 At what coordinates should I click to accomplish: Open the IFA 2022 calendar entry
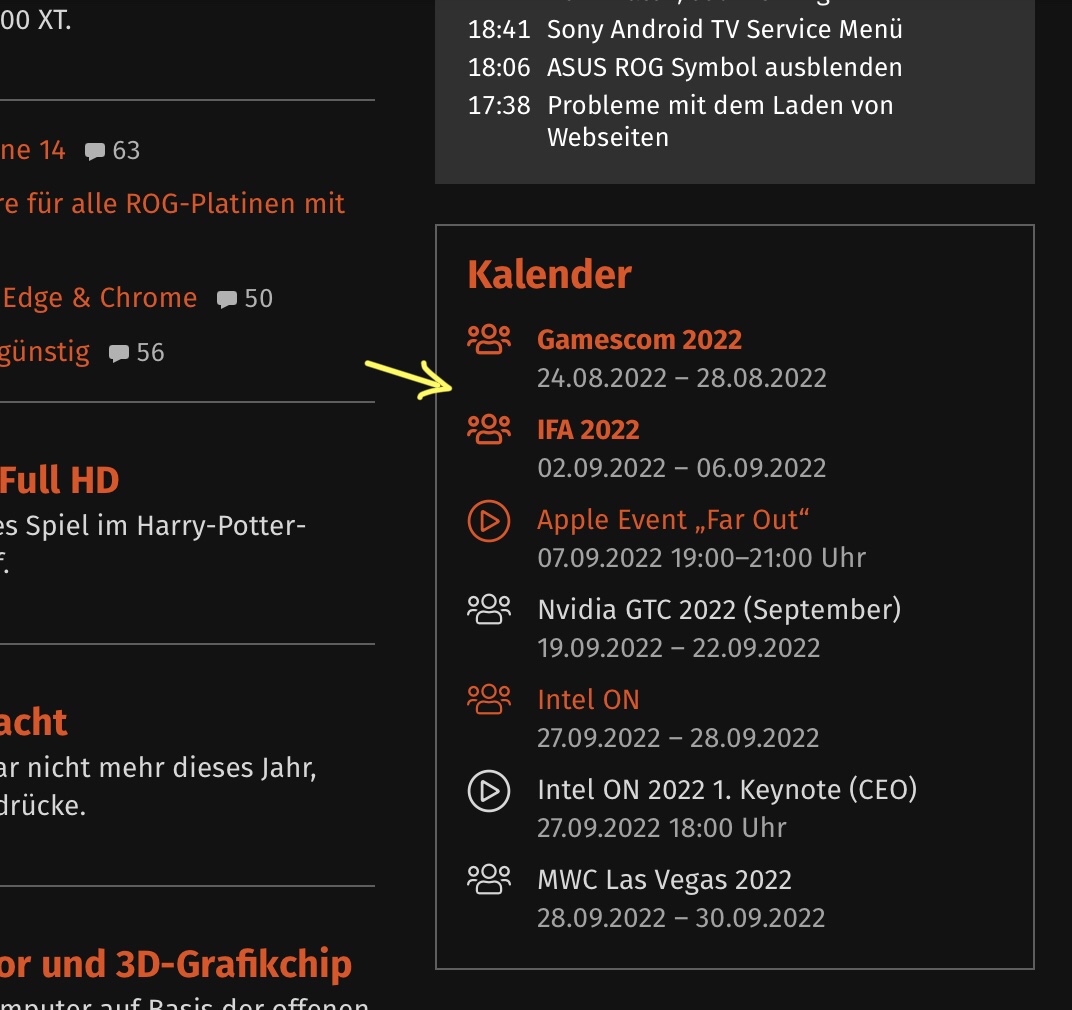coord(588,430)
